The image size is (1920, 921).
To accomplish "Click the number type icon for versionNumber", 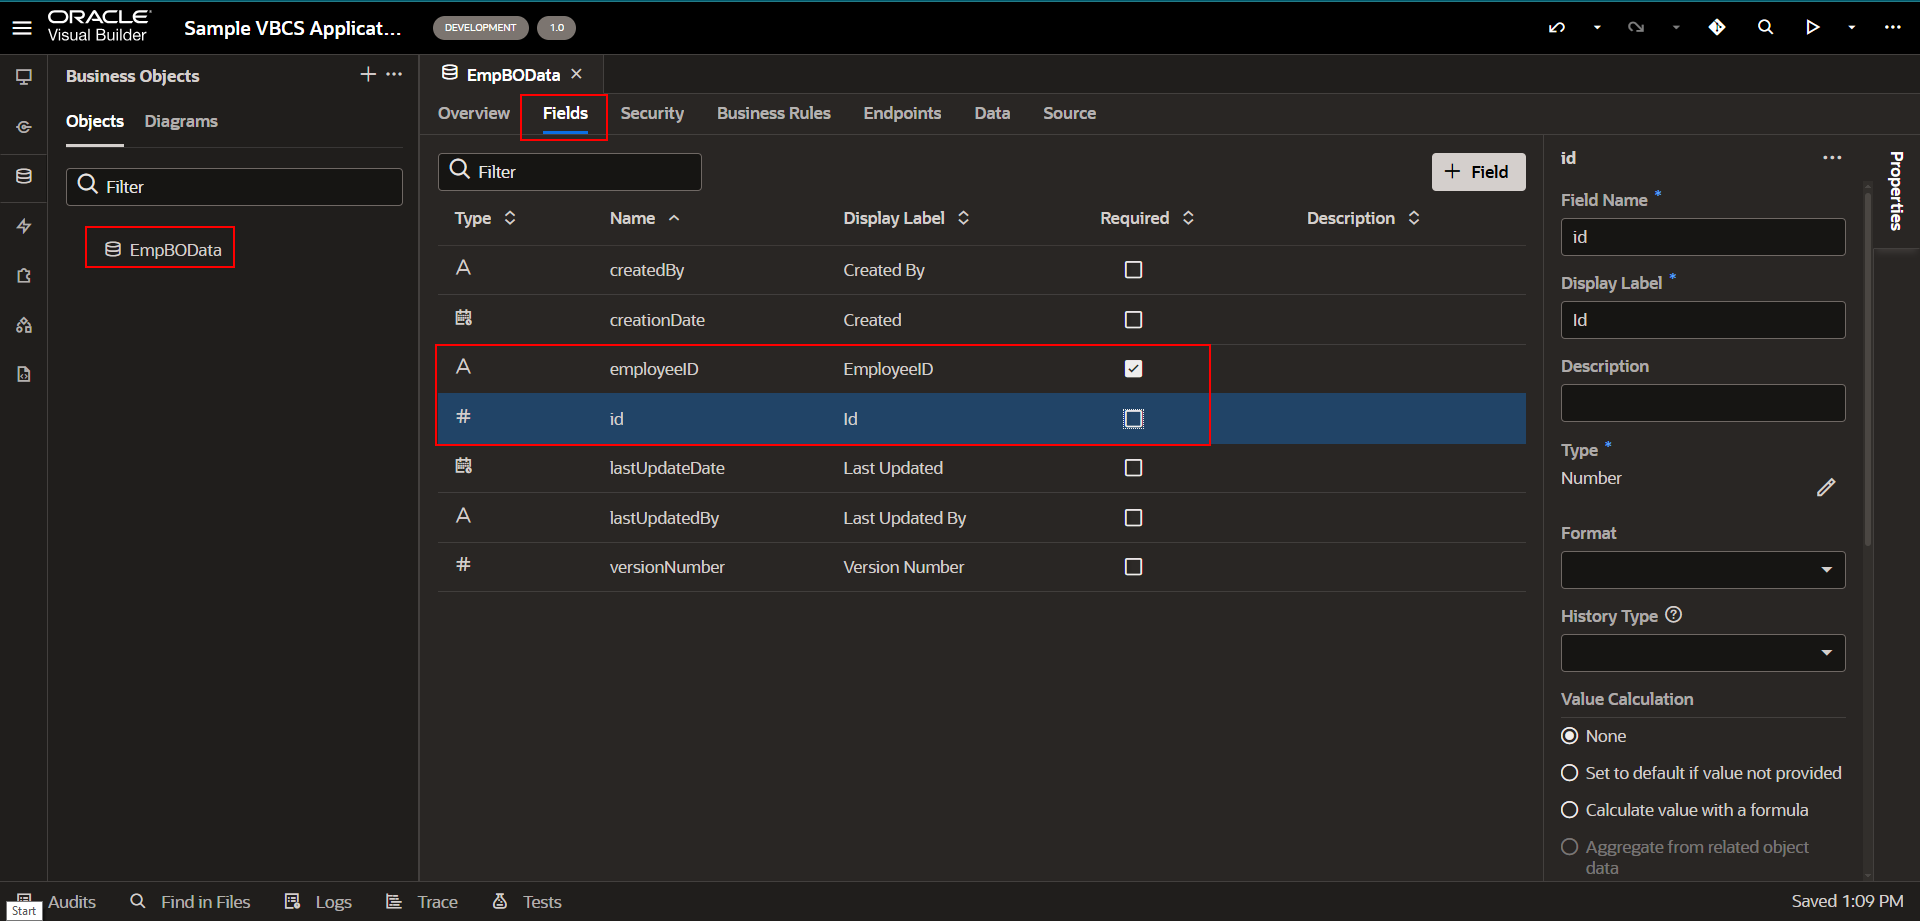I will tap(463, 565).
